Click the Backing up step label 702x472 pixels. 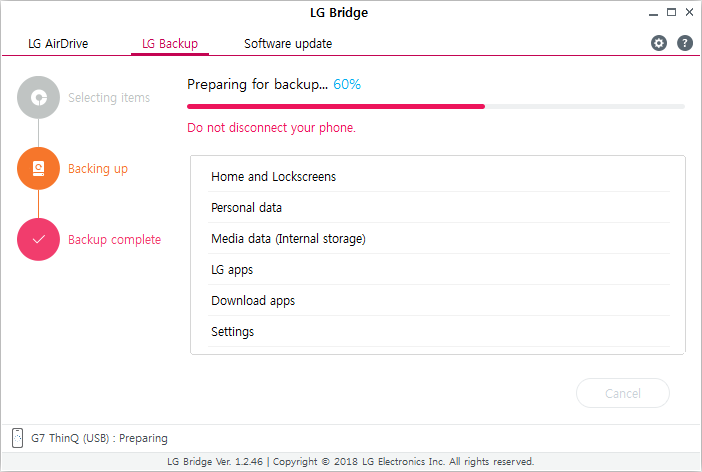point(98,169)
